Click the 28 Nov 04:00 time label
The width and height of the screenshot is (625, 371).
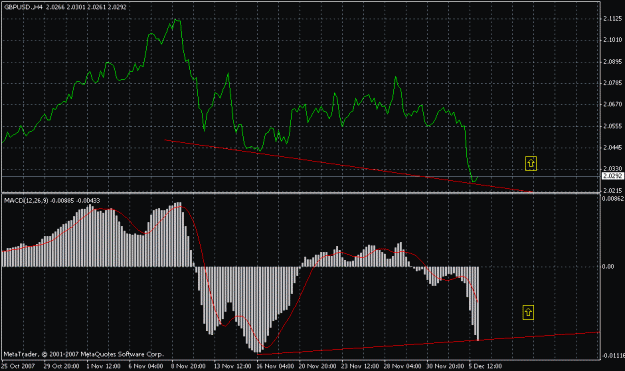tap(403, 366)
